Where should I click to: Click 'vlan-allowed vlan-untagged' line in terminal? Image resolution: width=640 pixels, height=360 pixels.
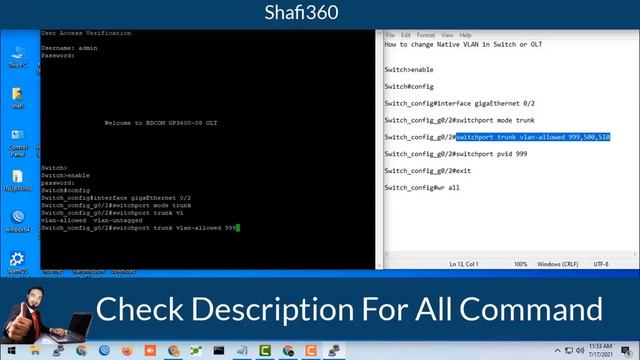click(x=91, y=220)
